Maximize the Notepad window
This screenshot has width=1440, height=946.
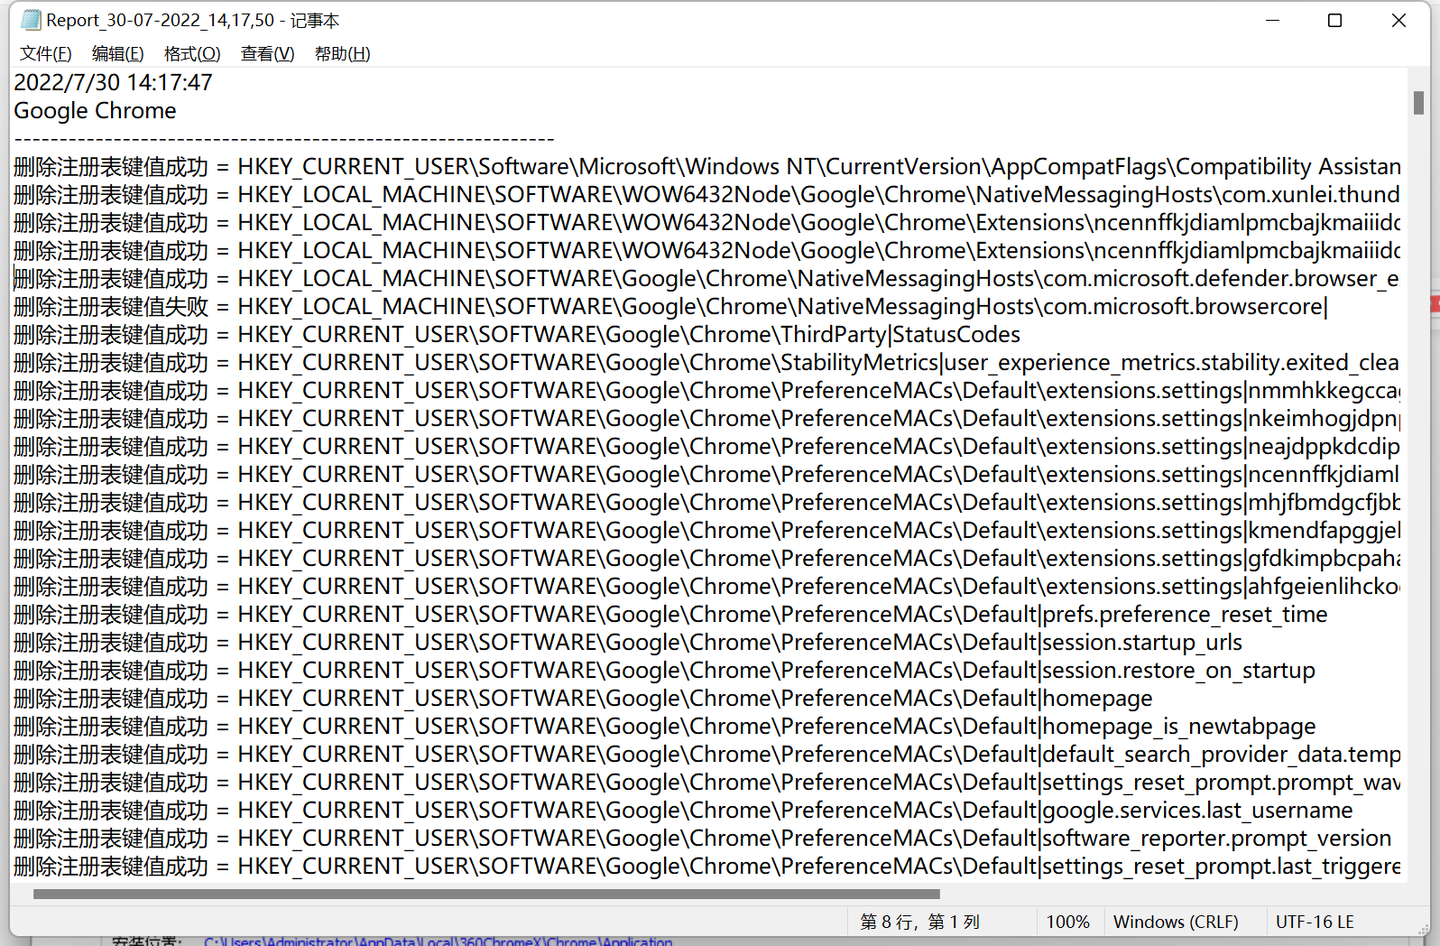pyautogui.click(x=1335, y=20)
